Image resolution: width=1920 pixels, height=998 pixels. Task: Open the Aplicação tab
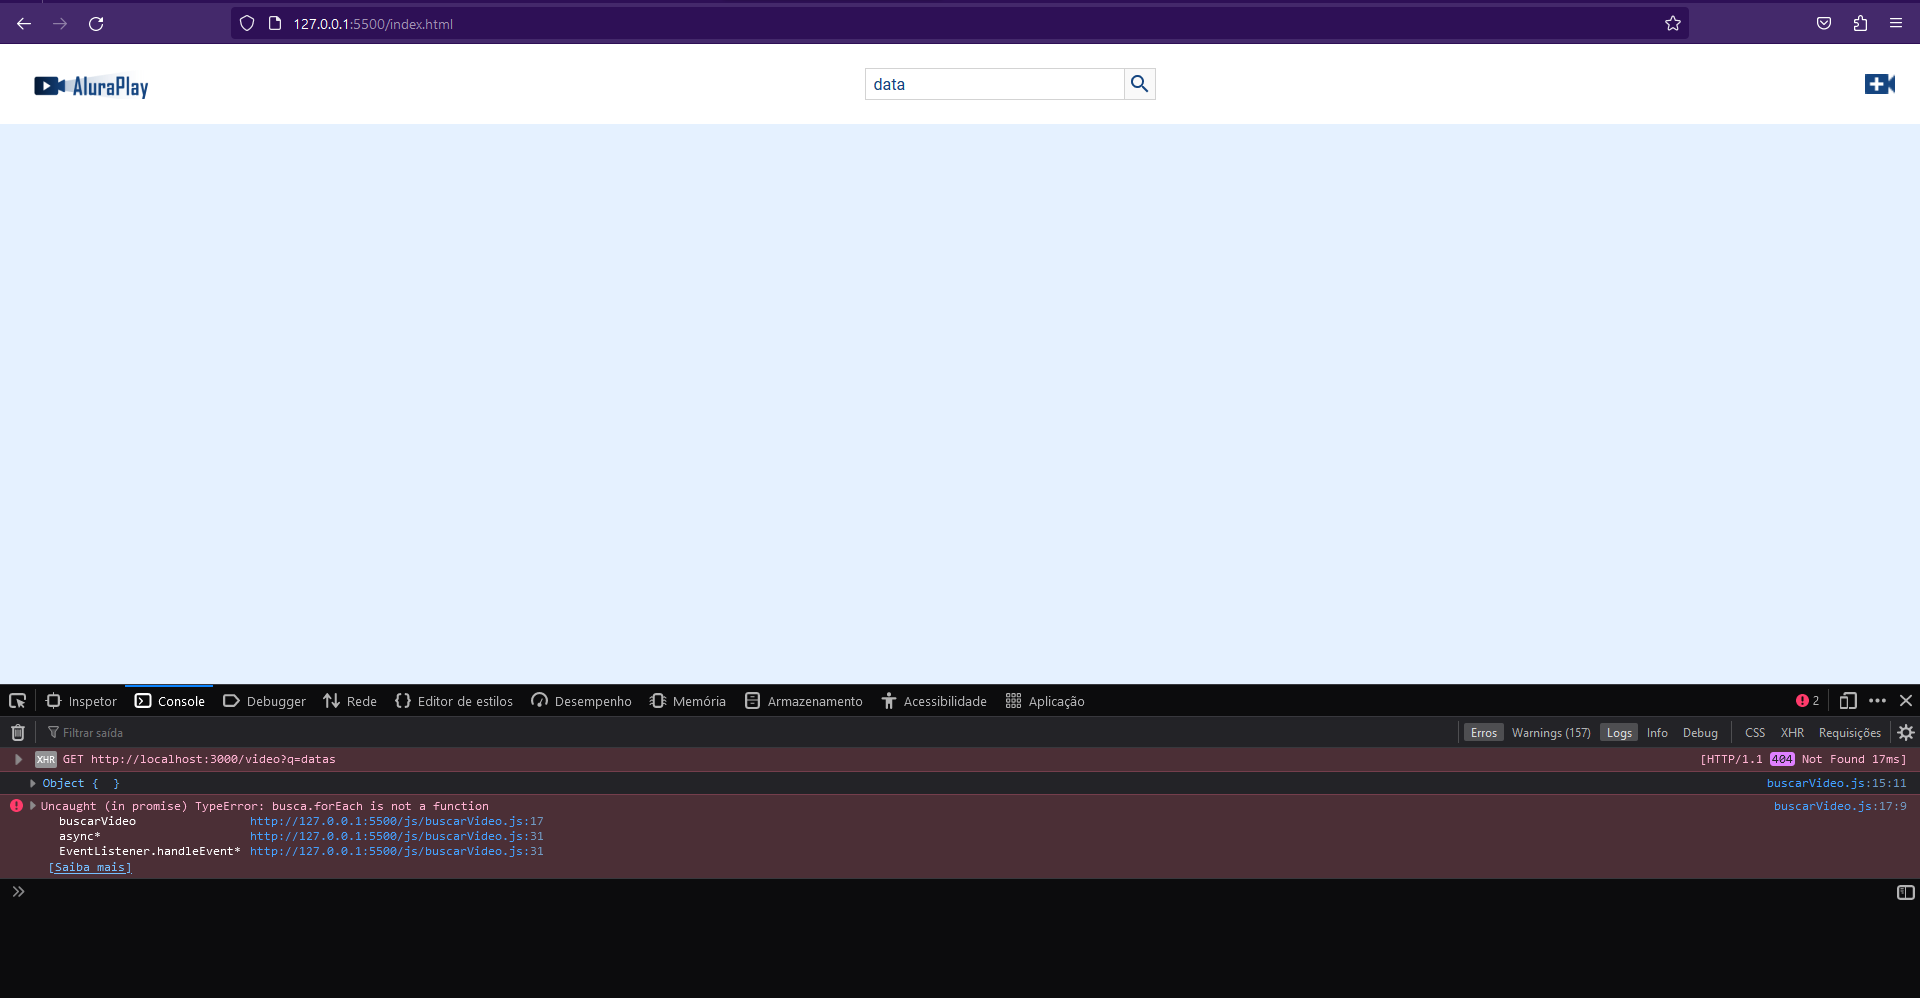[x=1045, y=701]
